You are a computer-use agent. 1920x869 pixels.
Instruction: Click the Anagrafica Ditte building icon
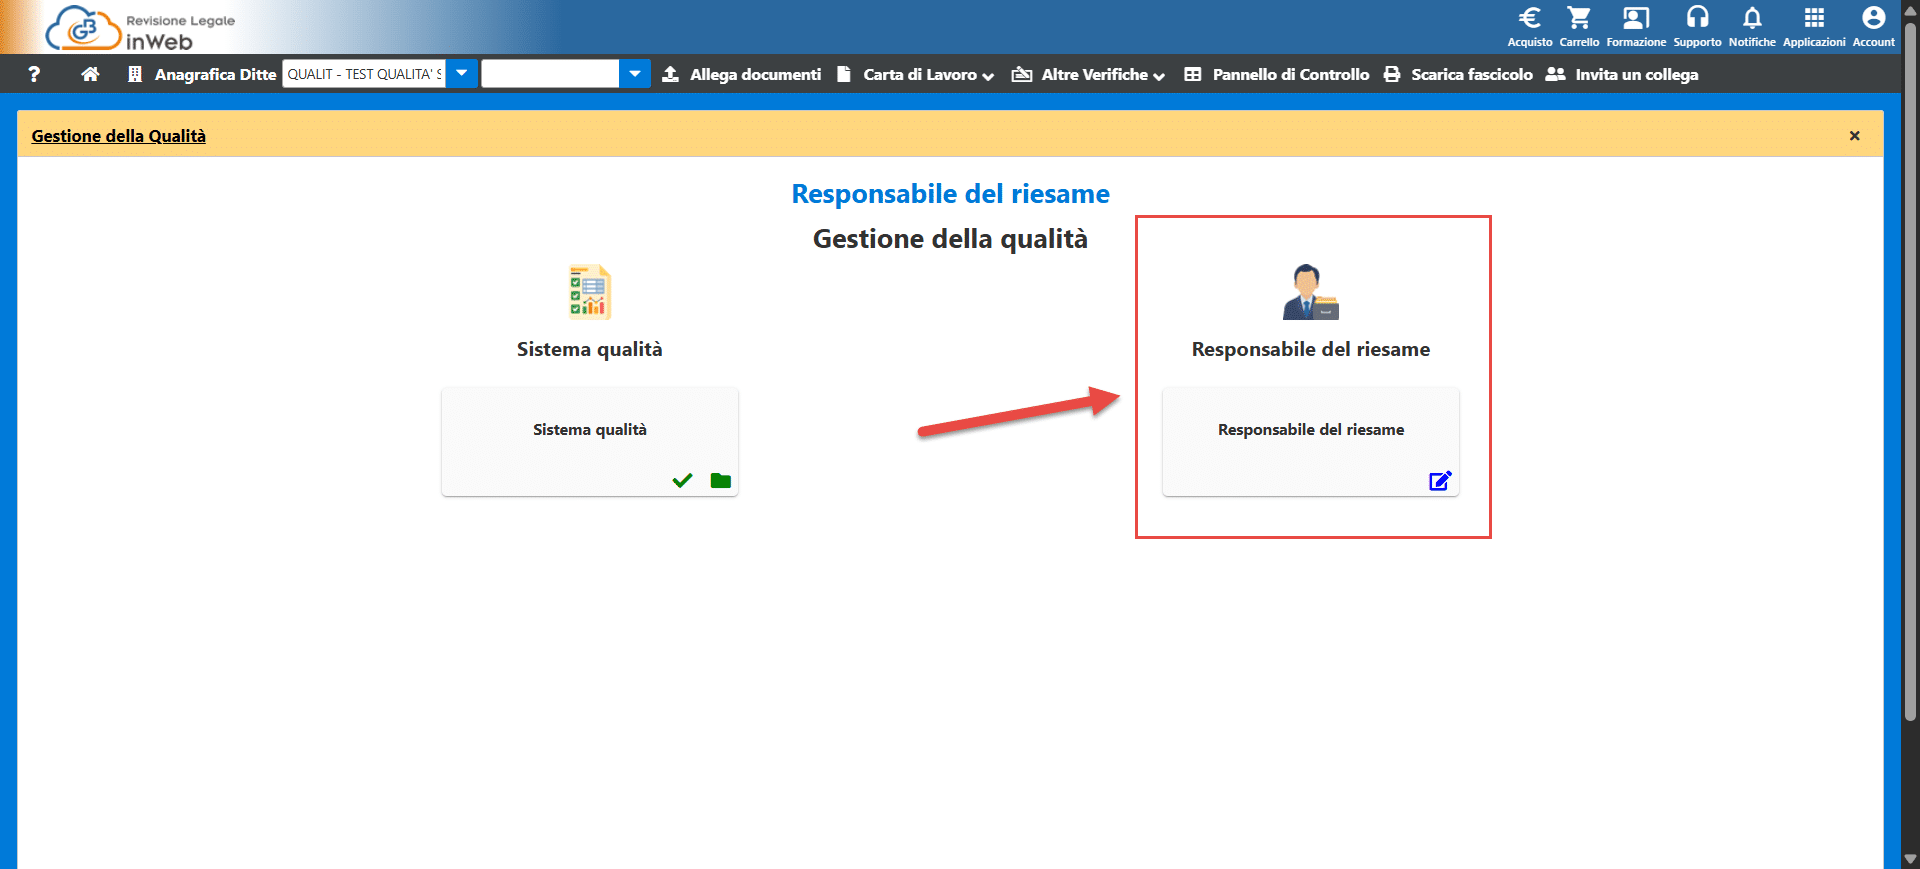pos(135,74)
